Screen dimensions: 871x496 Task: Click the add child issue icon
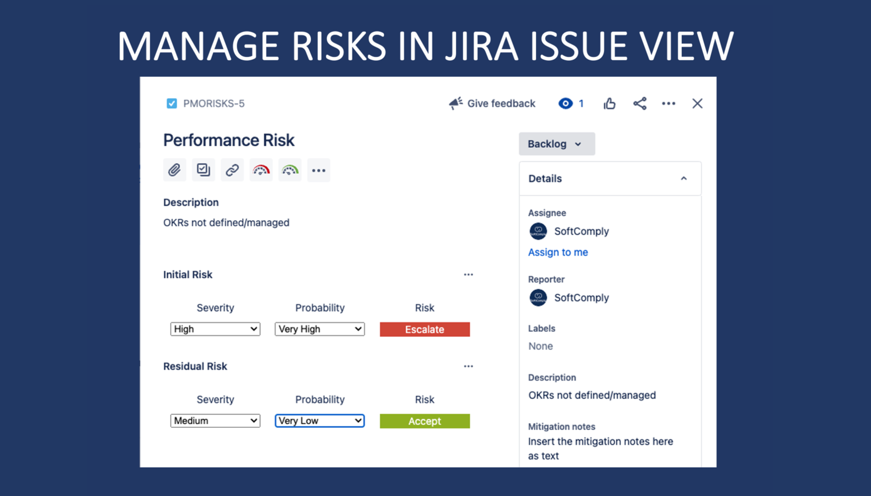(x=203, y=170)
